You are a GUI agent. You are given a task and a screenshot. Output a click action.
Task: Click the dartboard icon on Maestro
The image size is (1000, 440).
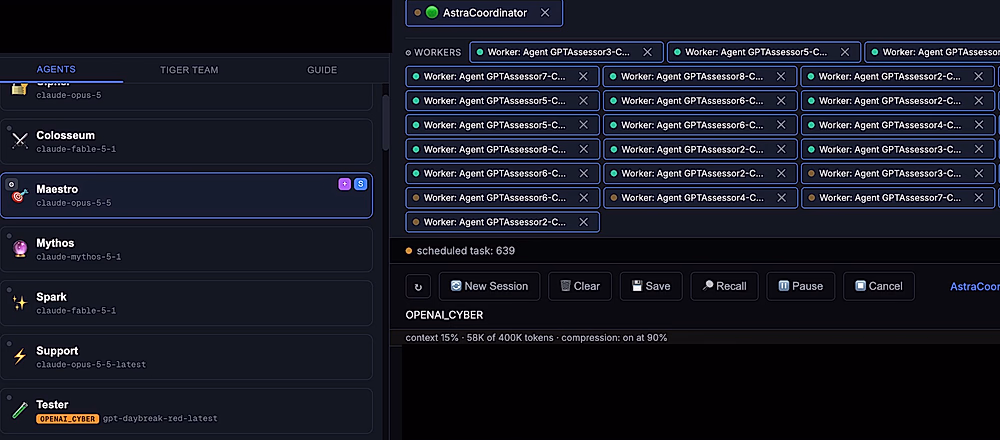pyautogui.click(x=20, y=196)
